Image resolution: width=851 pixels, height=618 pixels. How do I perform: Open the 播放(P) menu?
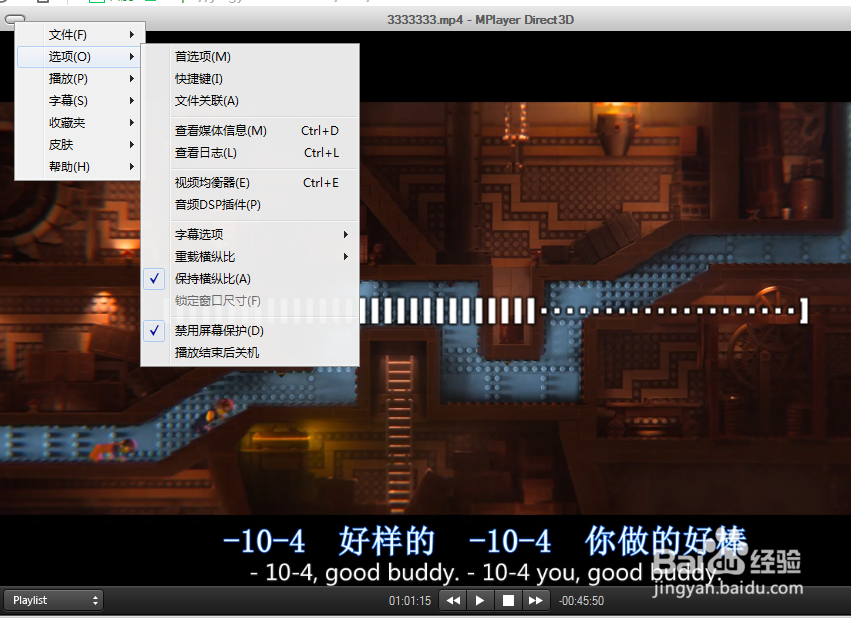[79, 79]
